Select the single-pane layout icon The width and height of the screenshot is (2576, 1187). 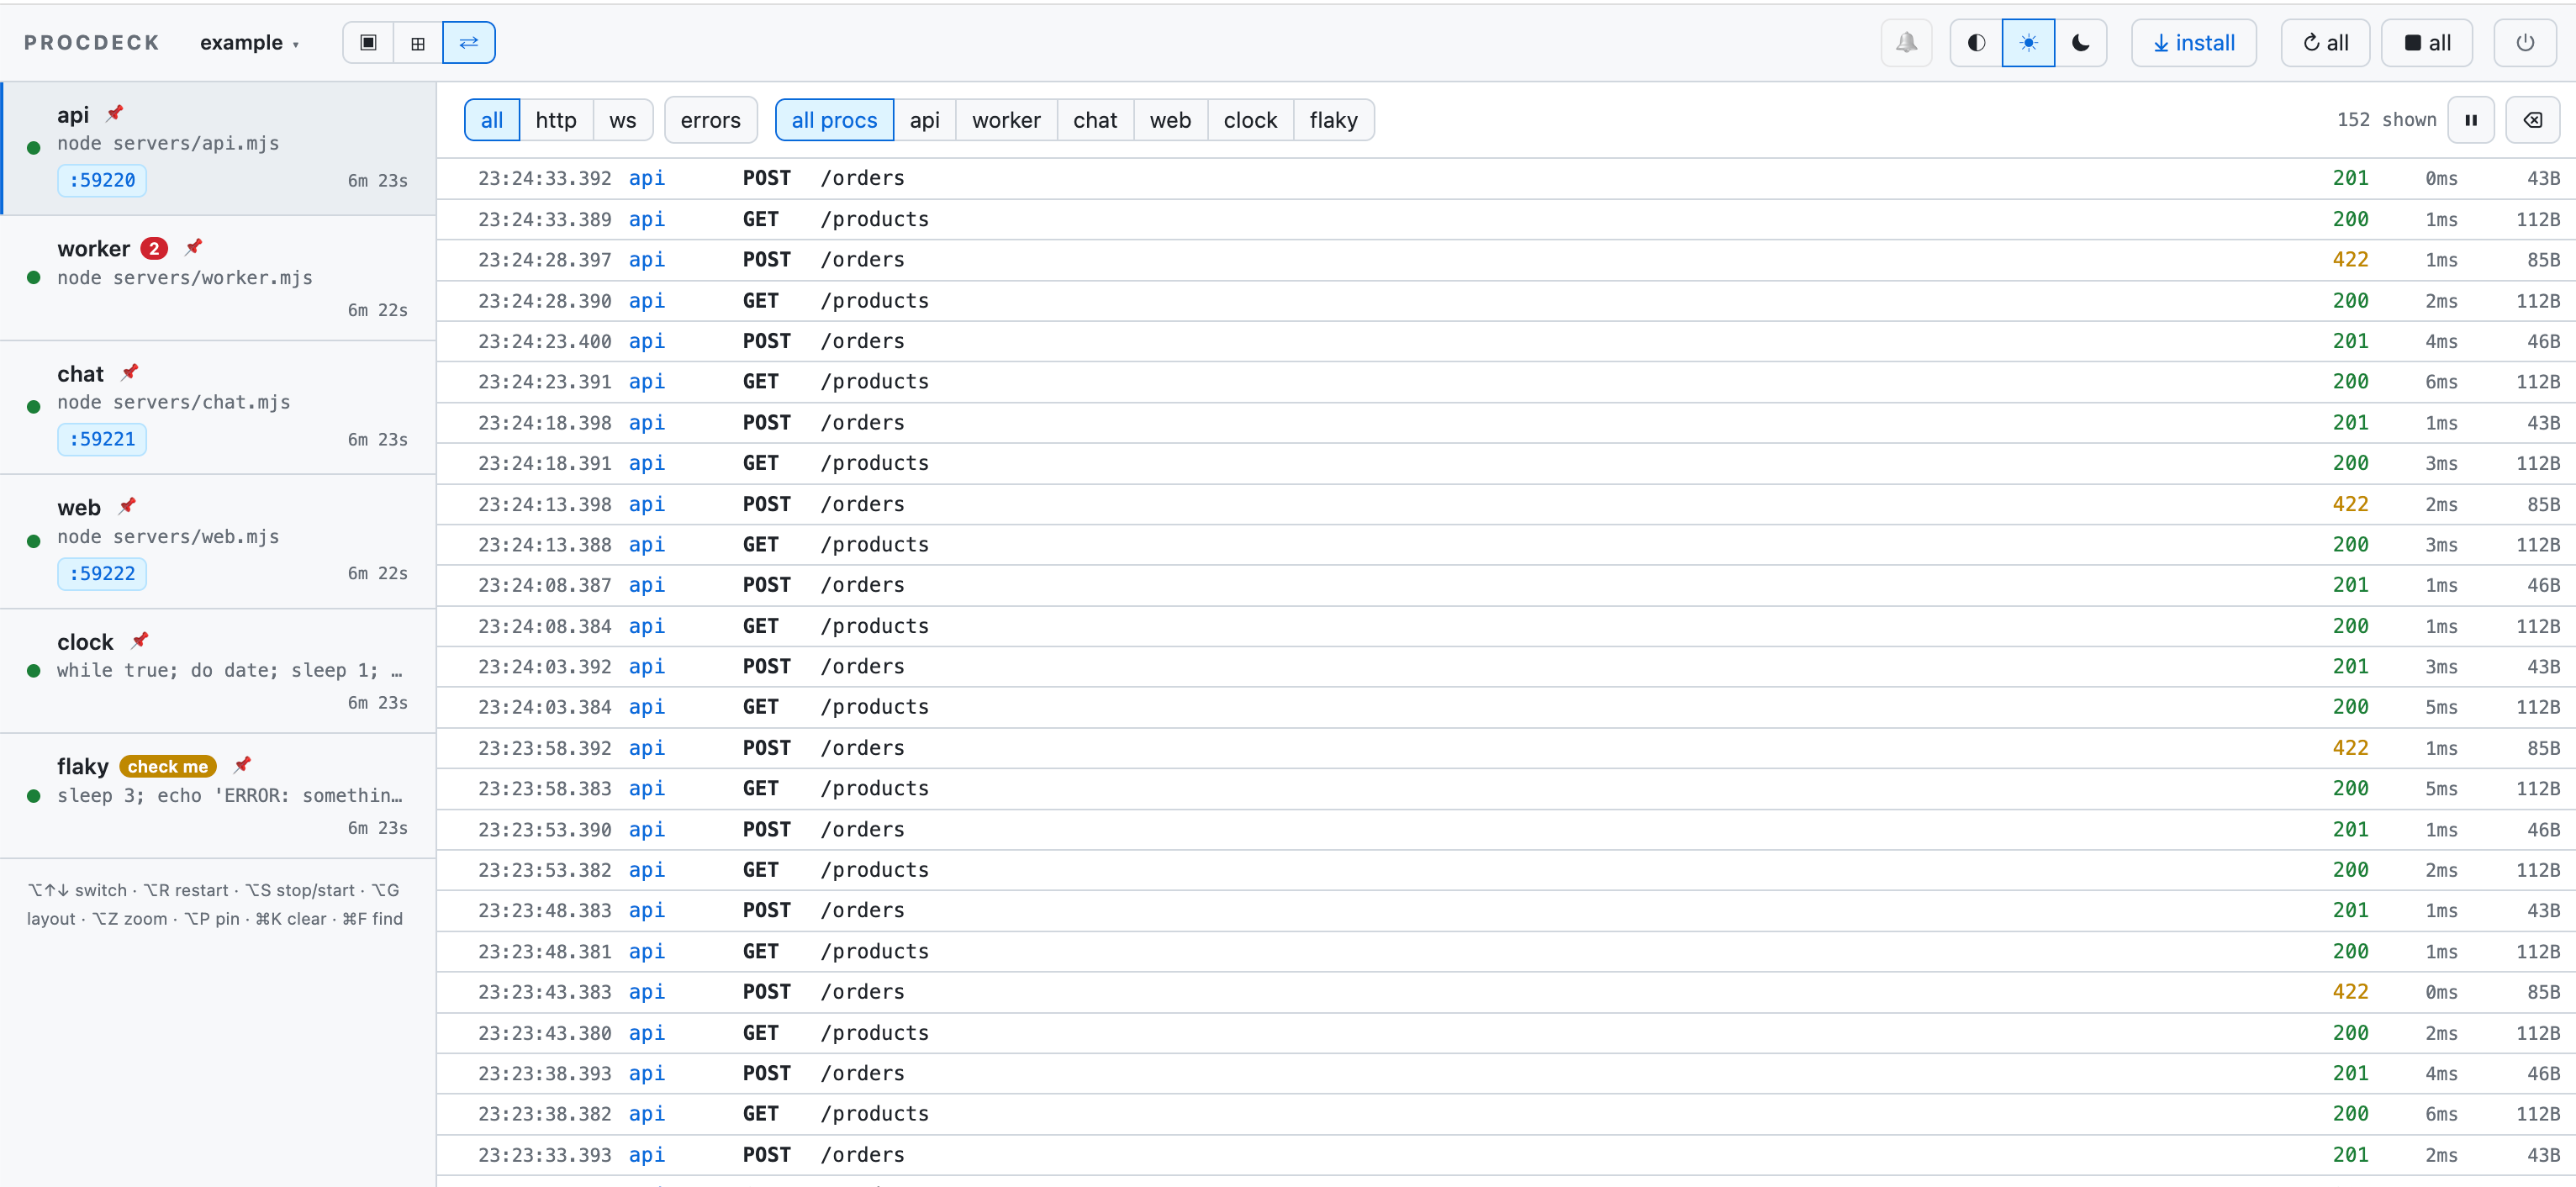click(368, 42)
